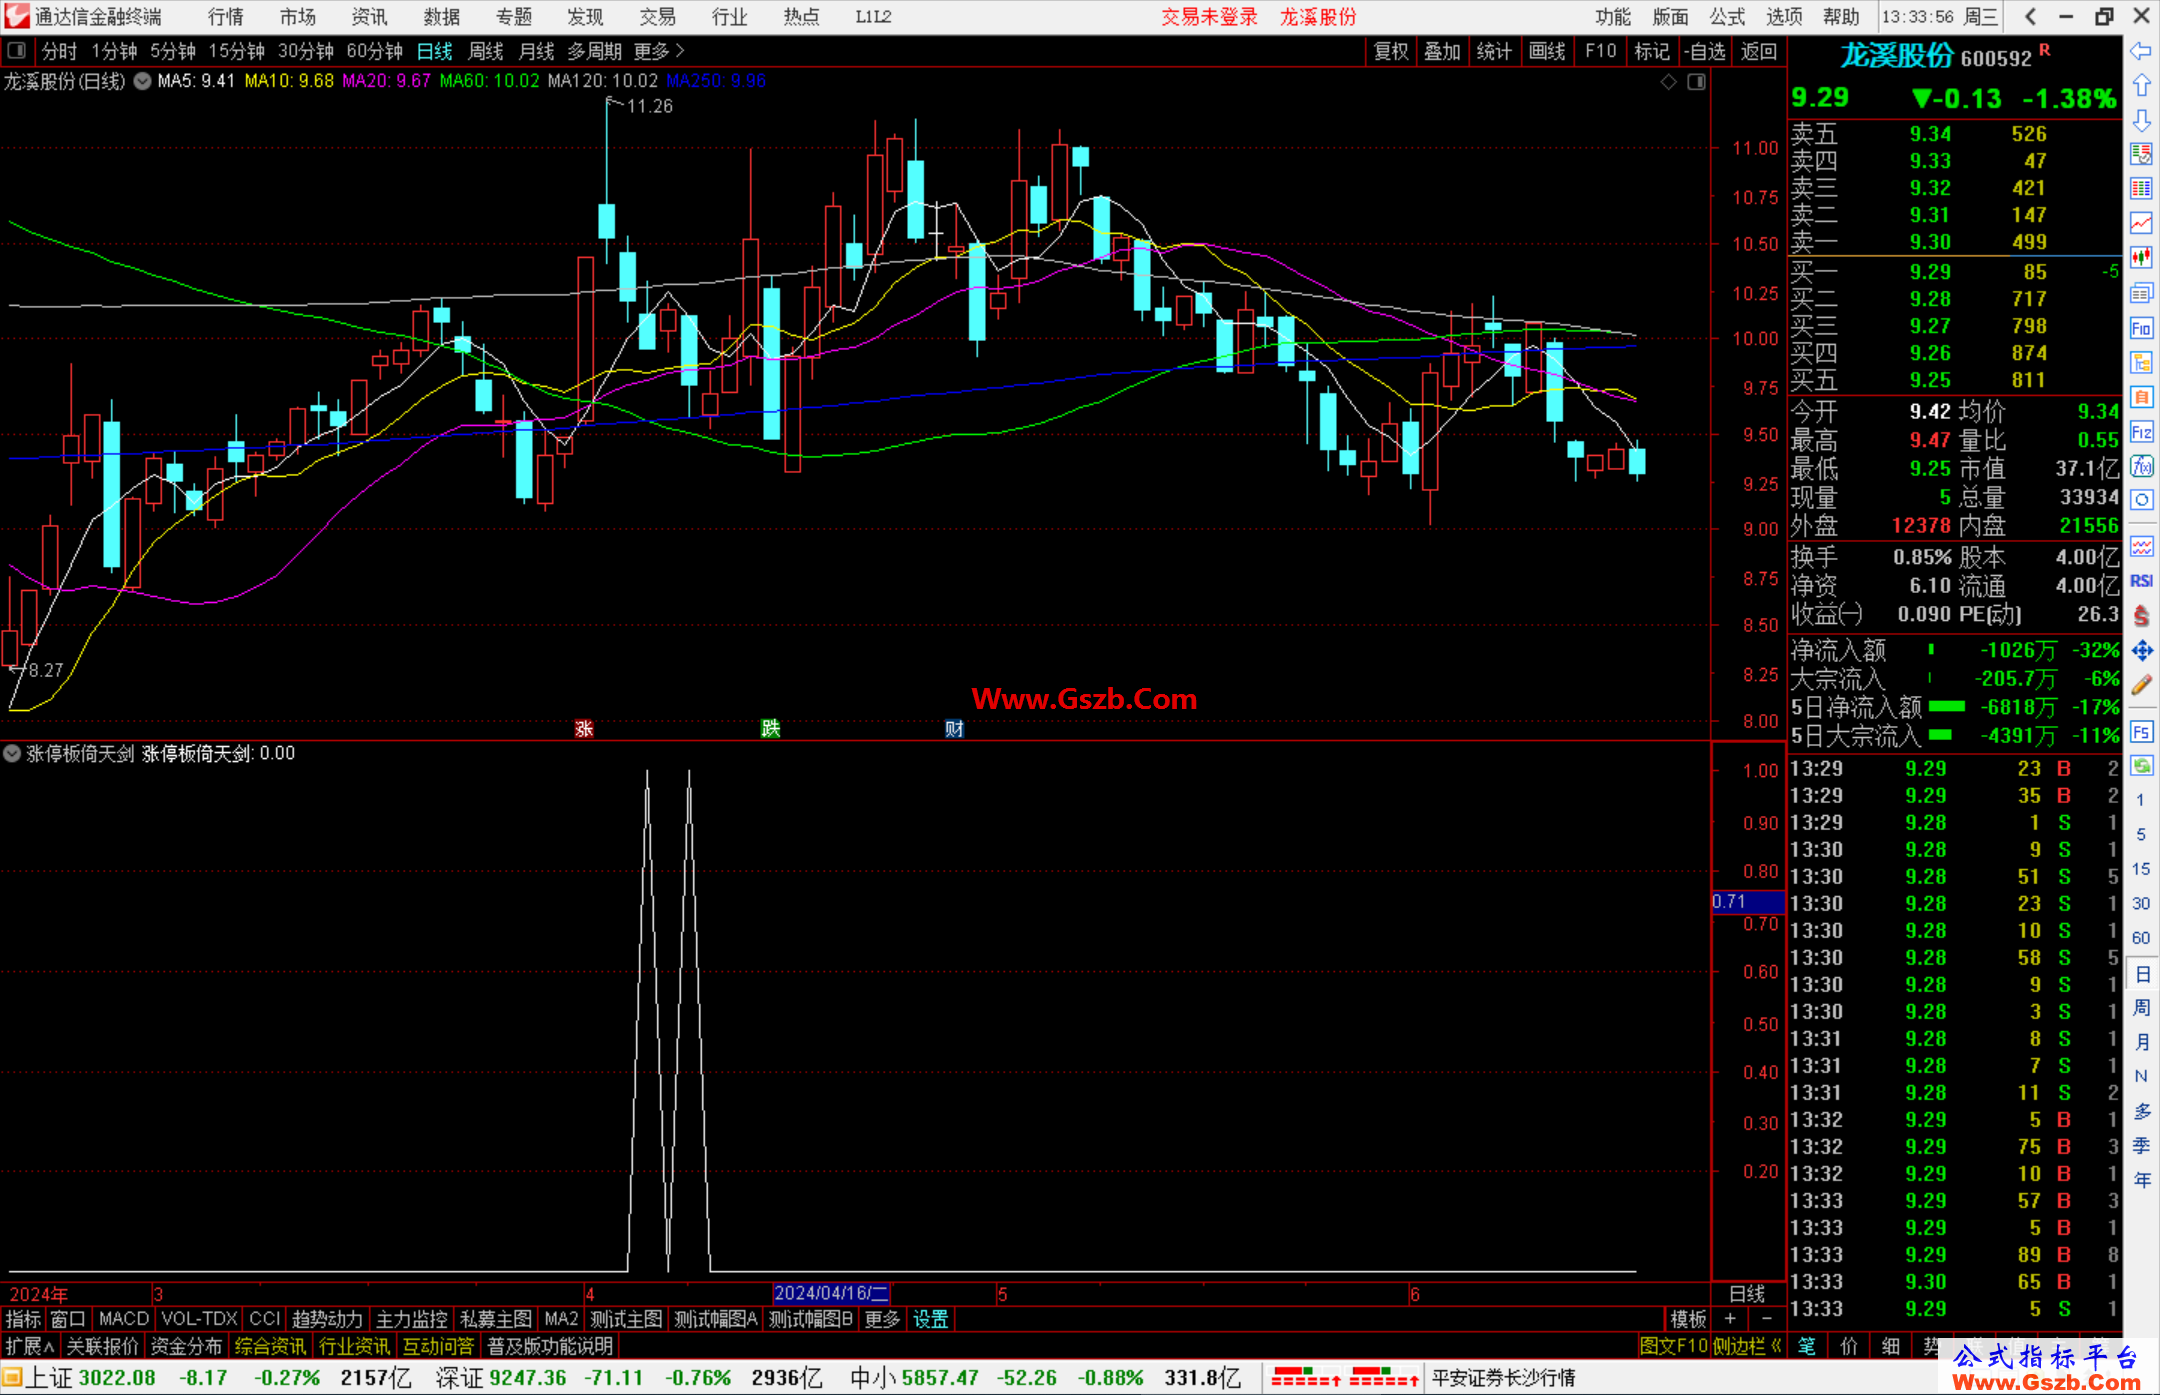Click the circle sidebar icon
The width and height of the screenshot is (2160, 1395).
point(2141,500)
